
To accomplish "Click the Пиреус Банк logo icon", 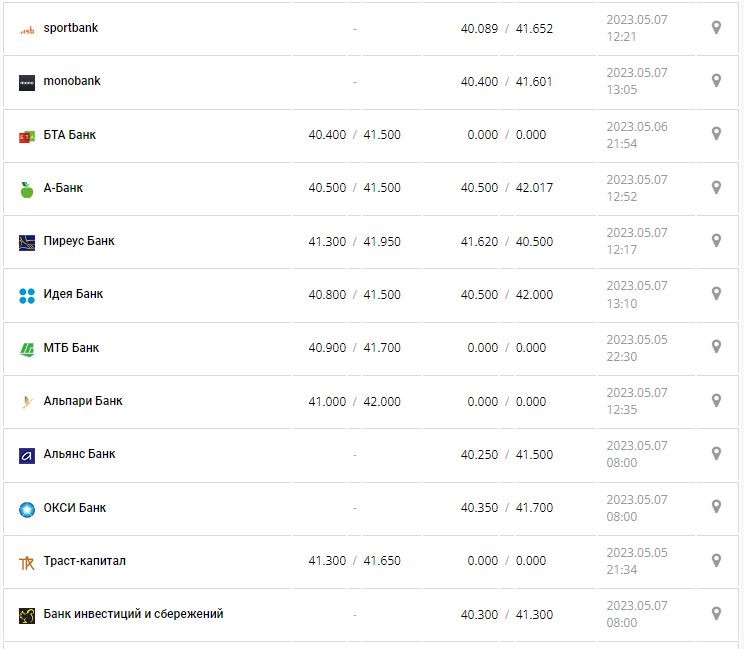I will coord(27,242).
